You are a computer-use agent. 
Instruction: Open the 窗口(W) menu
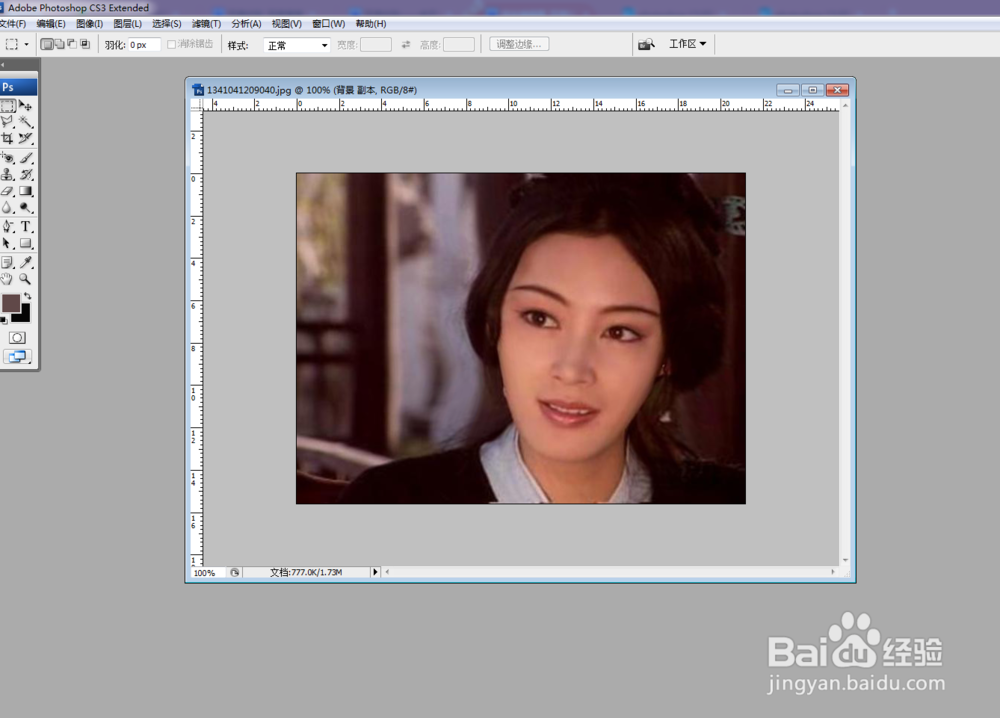click(328, 24)
